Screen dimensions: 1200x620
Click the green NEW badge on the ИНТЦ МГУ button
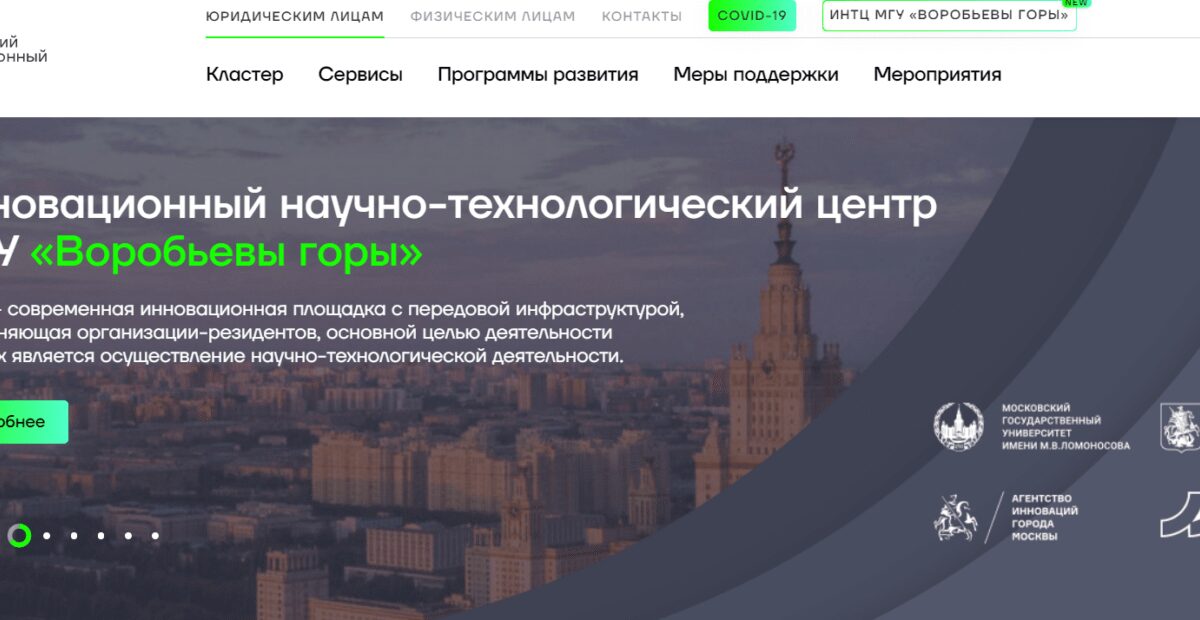click(x=1075, y=3)
